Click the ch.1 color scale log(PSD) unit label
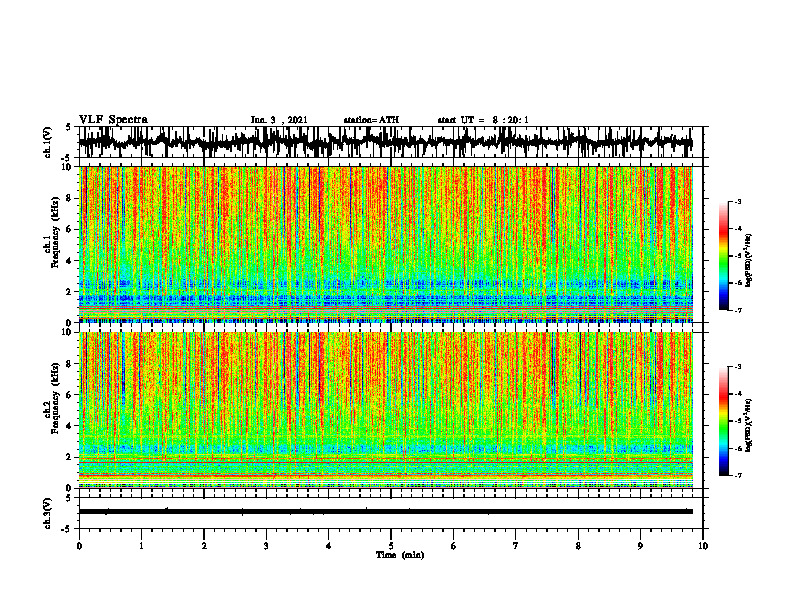 click(749, 261)
